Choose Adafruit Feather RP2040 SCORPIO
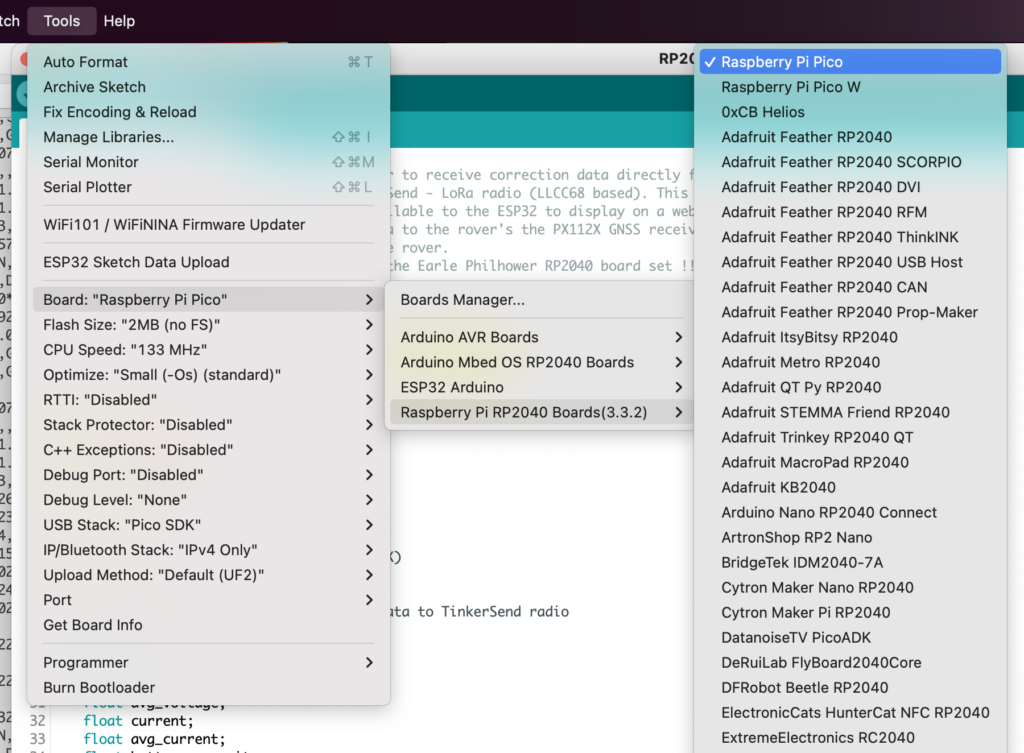This screenshot has width=1024, height=753. [850, 162]
